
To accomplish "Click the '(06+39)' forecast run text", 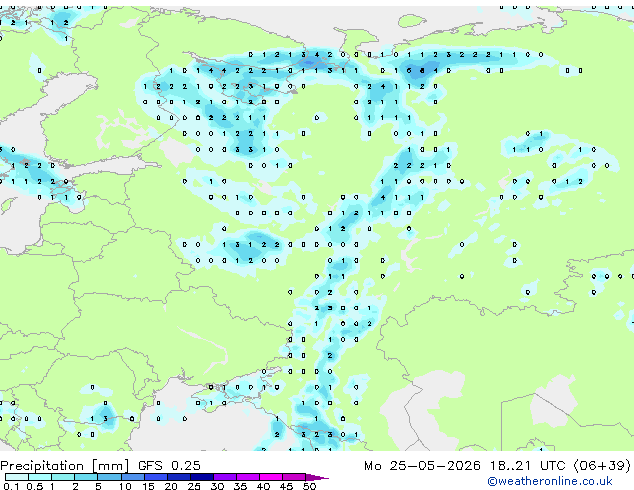I will point(602,466).
